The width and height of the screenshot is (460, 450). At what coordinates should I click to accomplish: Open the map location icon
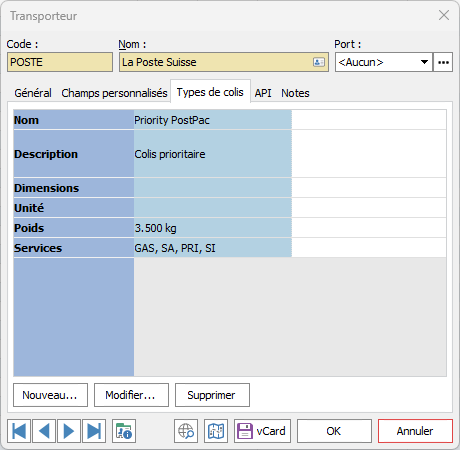tap(216, 431)
